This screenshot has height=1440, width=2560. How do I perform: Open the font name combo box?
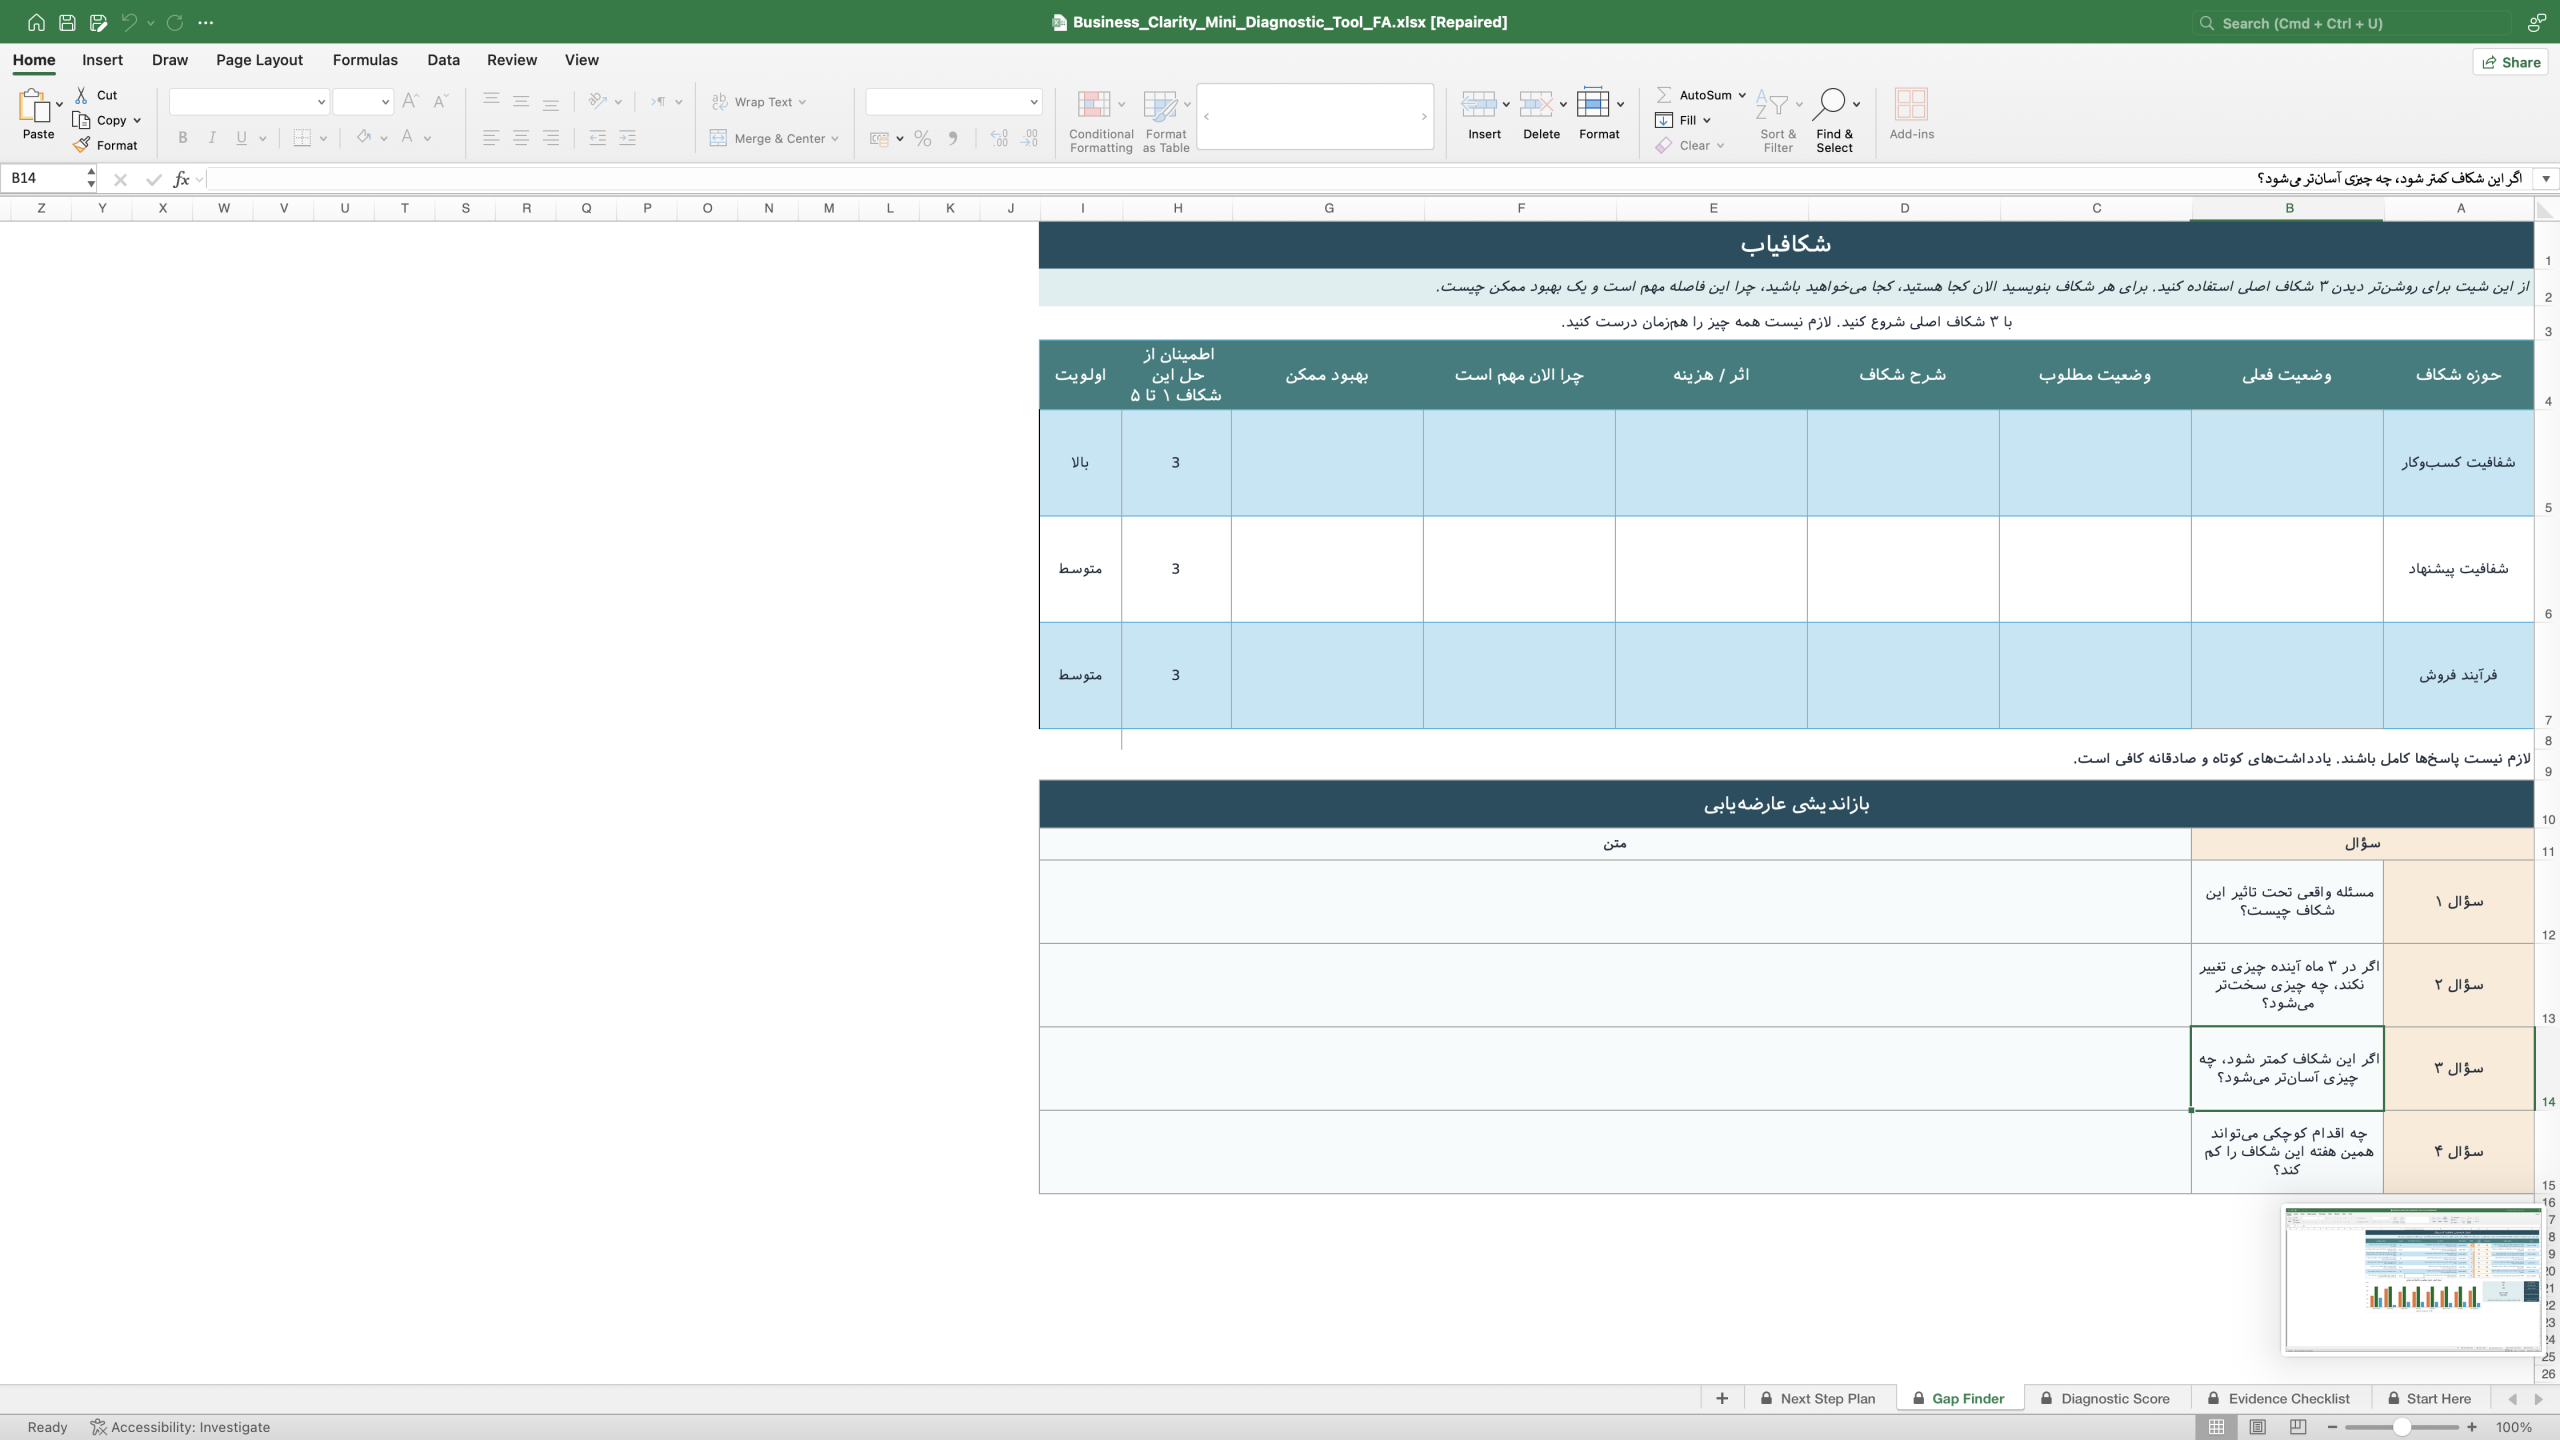(248, 102)
